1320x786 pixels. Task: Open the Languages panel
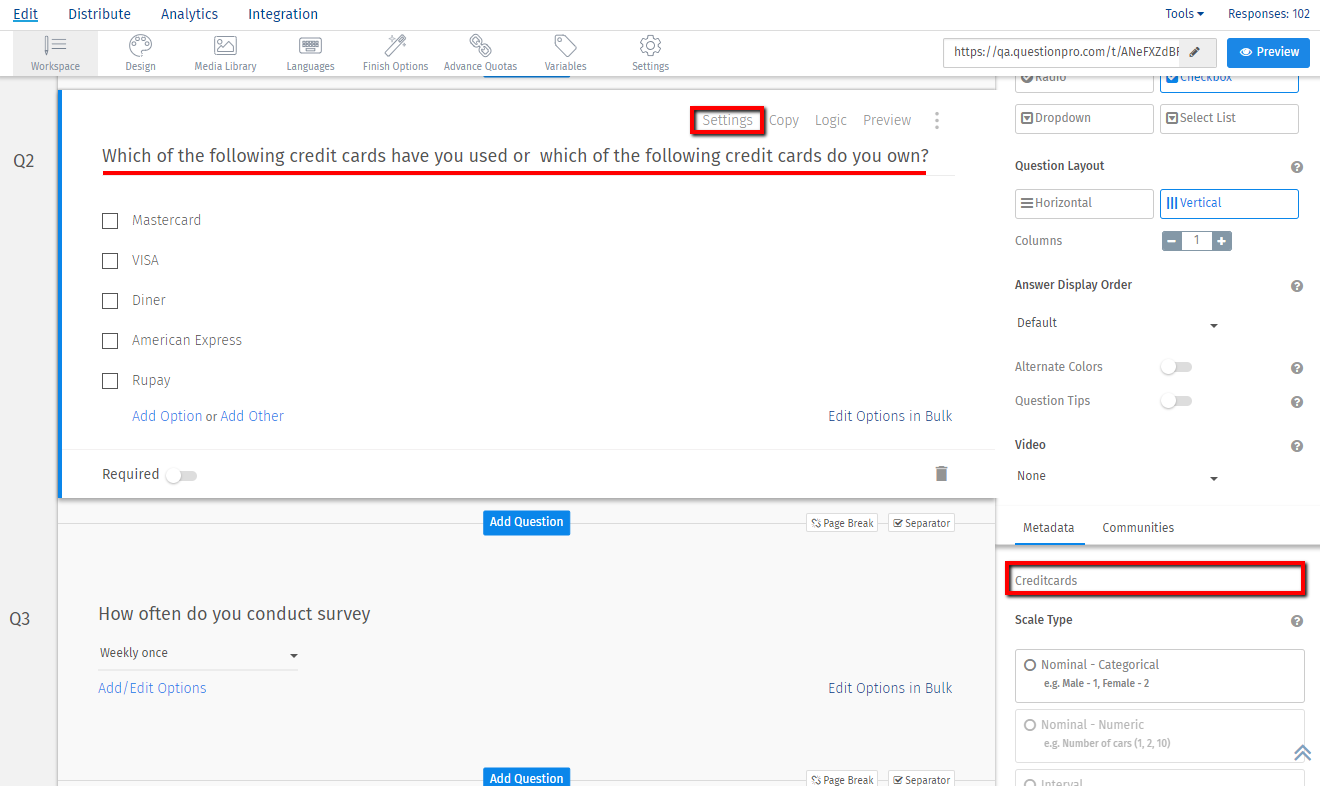310,52
